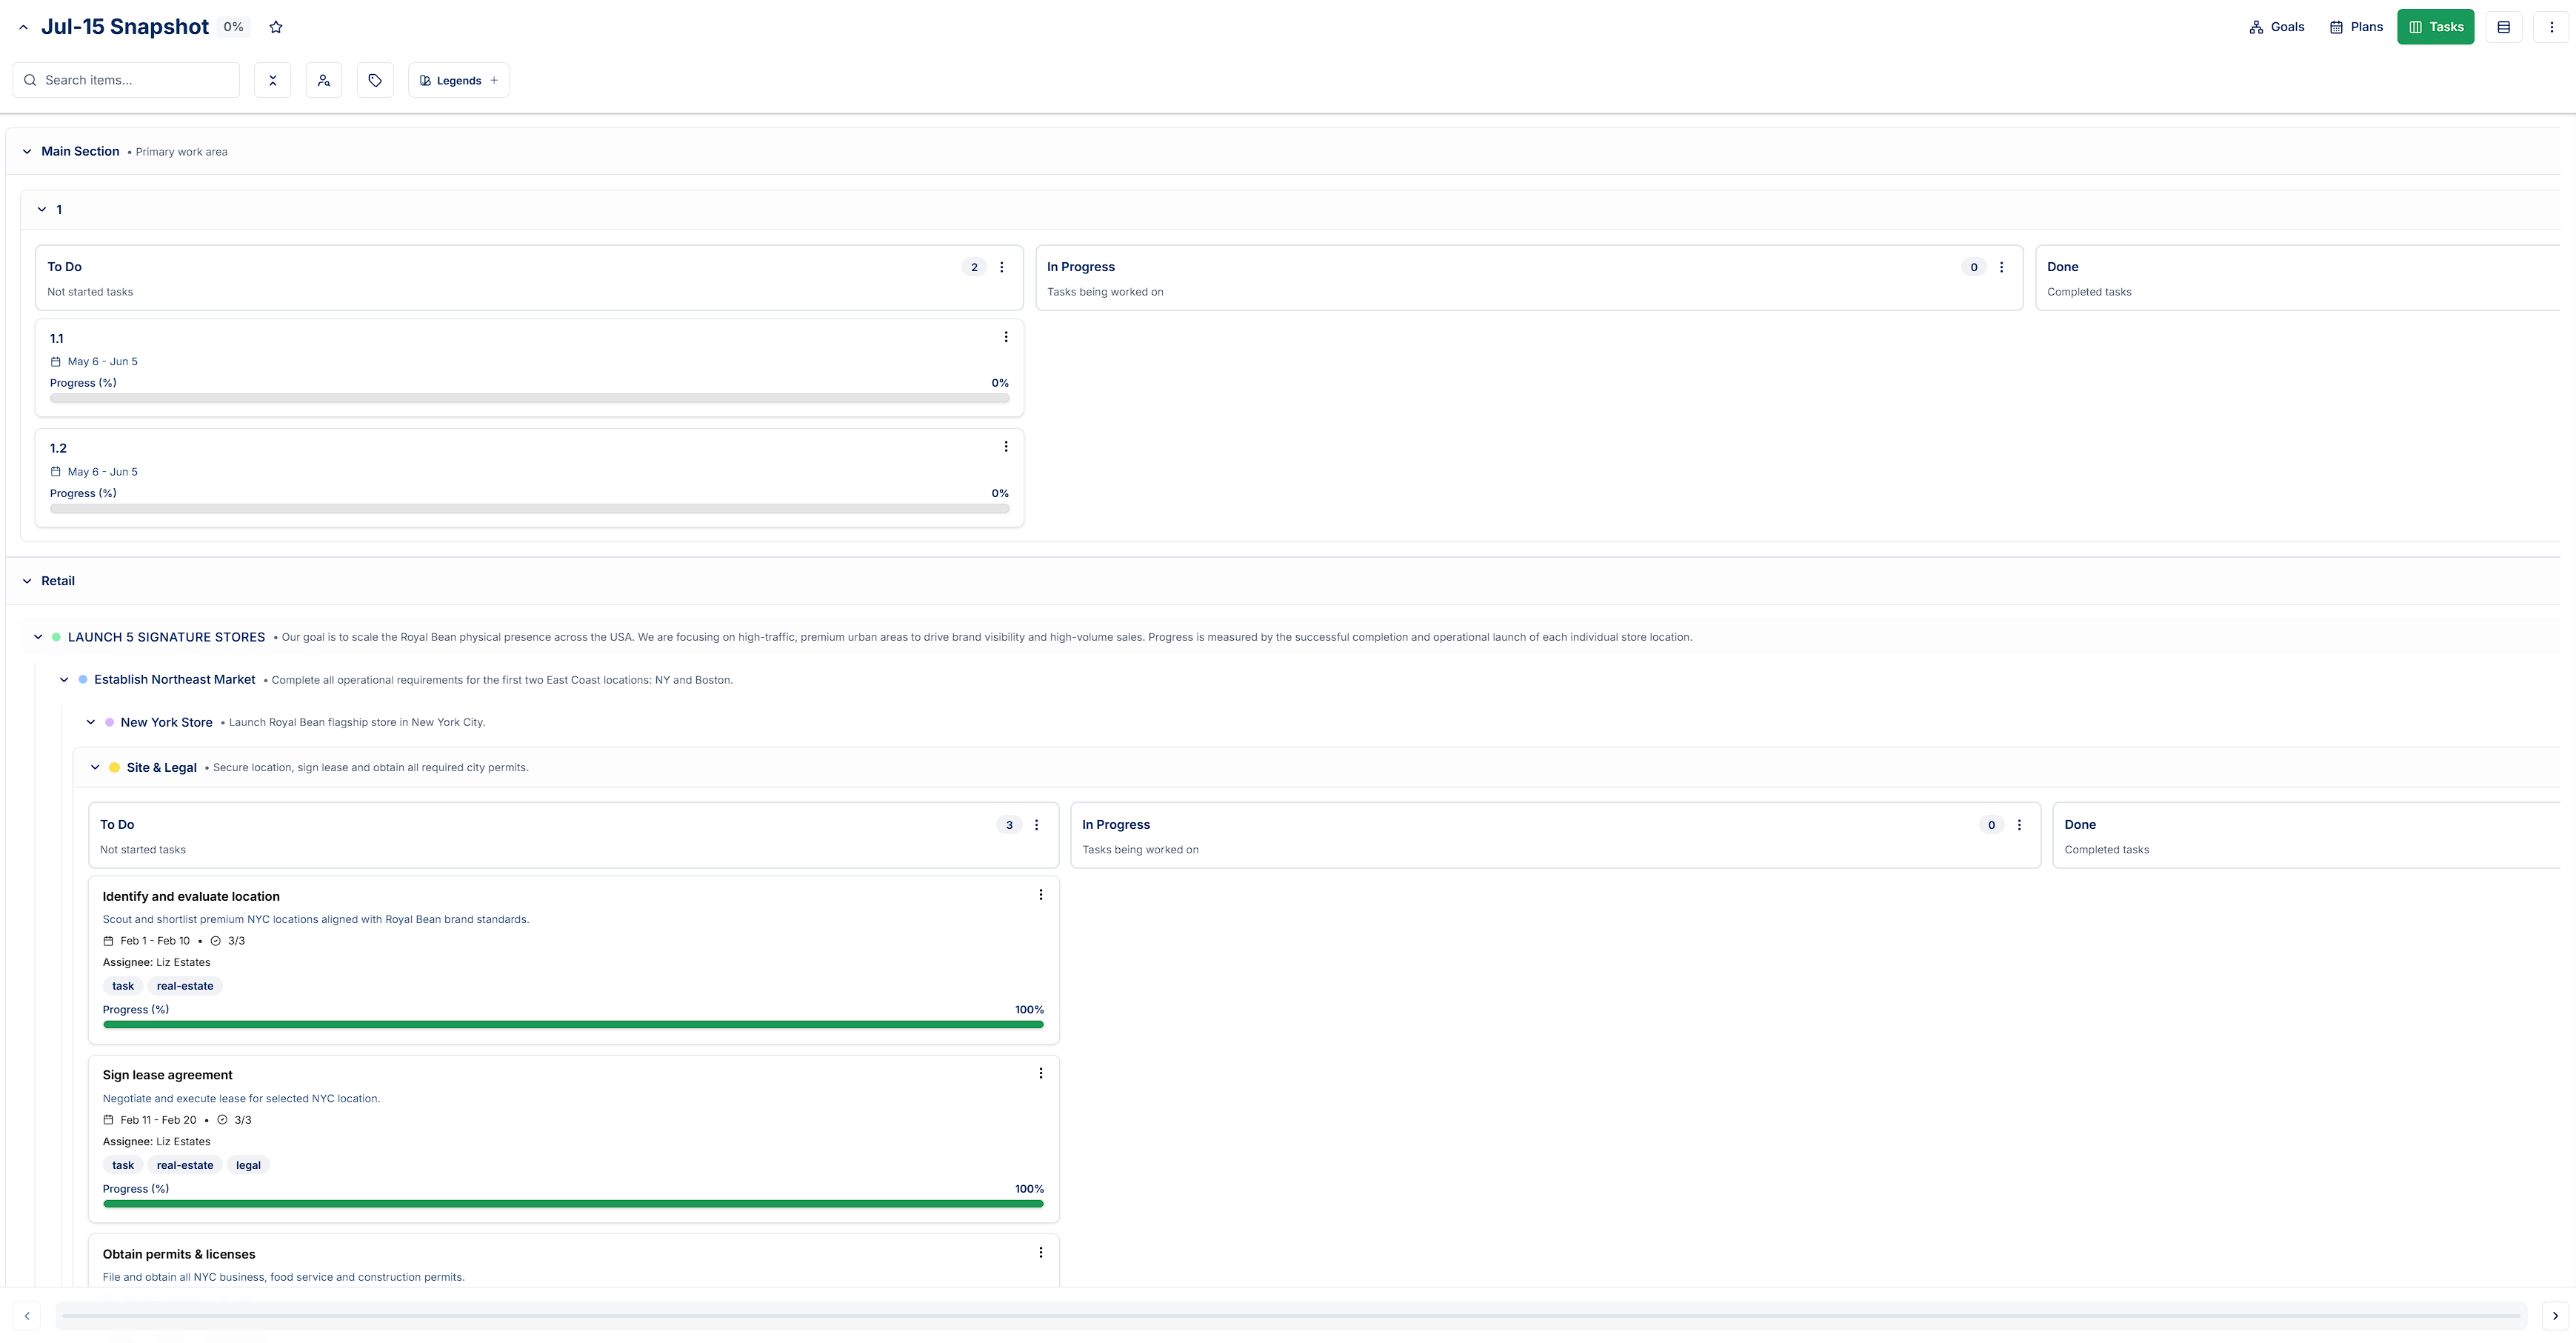
Task: Click the Feb 1 - Feb 10 calendar icon
Action: (x=108, y=941)
